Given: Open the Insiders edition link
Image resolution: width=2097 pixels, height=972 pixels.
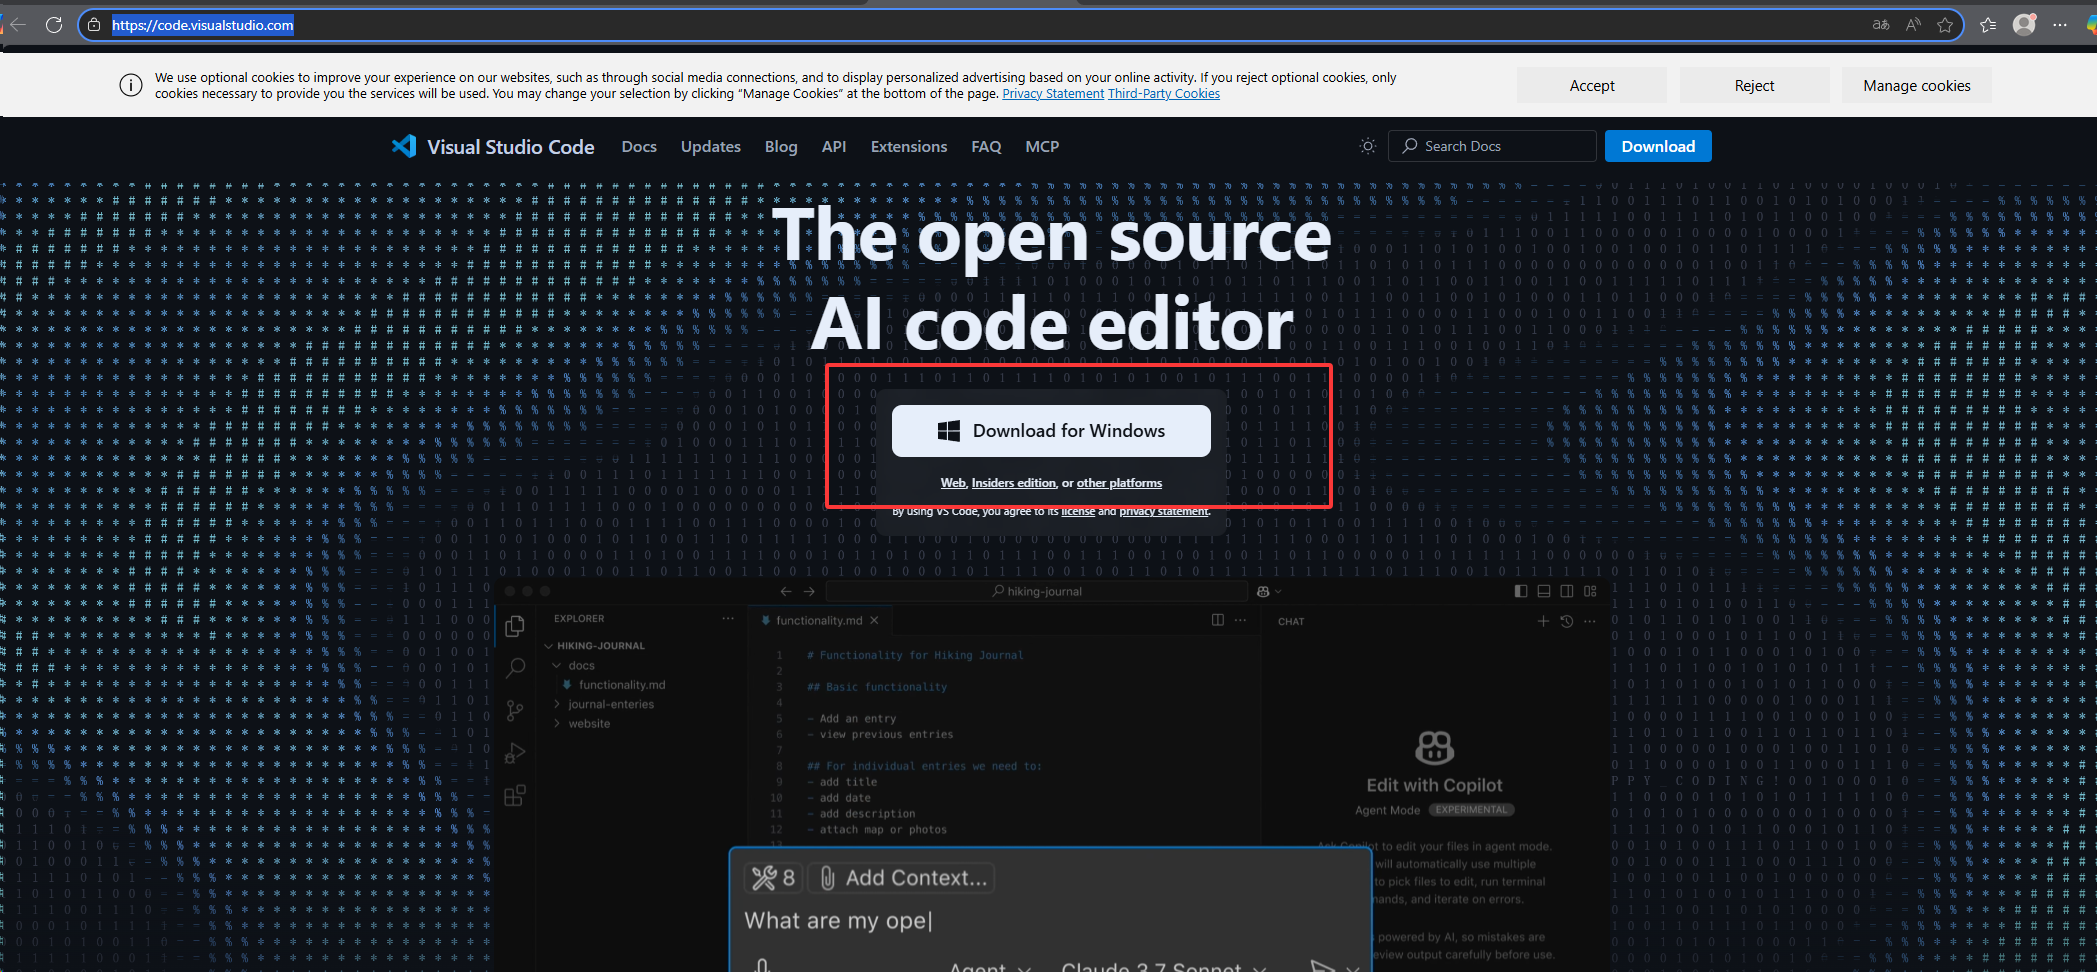Looking at the screenshot, I should (x=1014, y=483).
